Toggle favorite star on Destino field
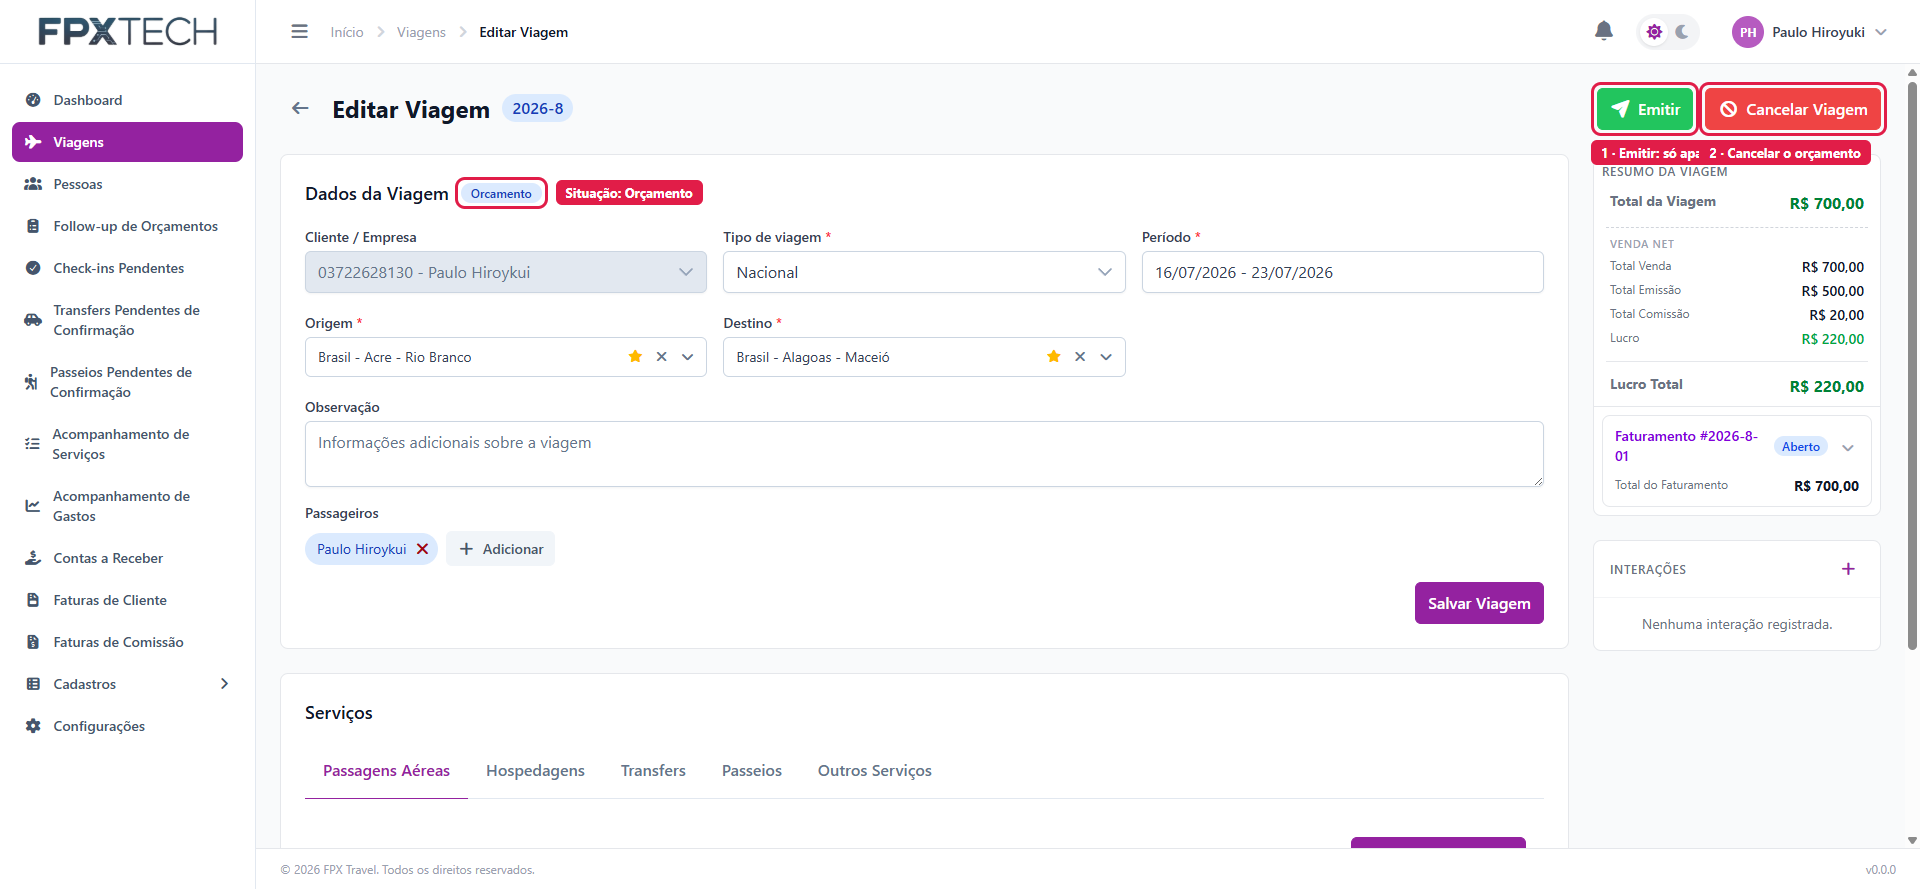Viewport: 1920px width, 889px height. pyautogui.click(x=1053, y=357)
